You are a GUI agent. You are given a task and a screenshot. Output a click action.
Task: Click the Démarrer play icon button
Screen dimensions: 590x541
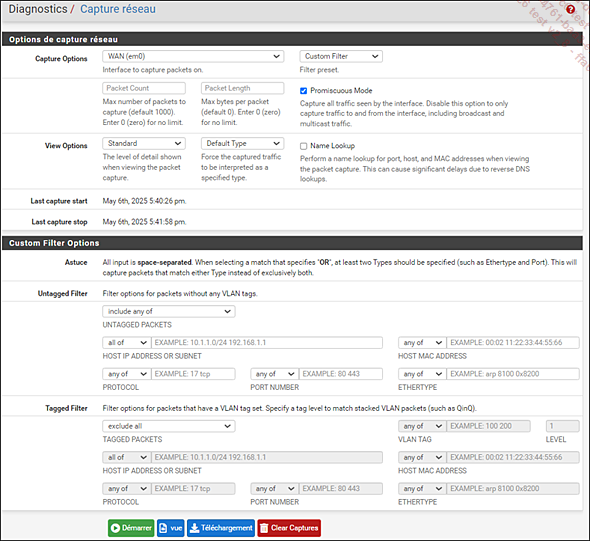click(131, 528)
